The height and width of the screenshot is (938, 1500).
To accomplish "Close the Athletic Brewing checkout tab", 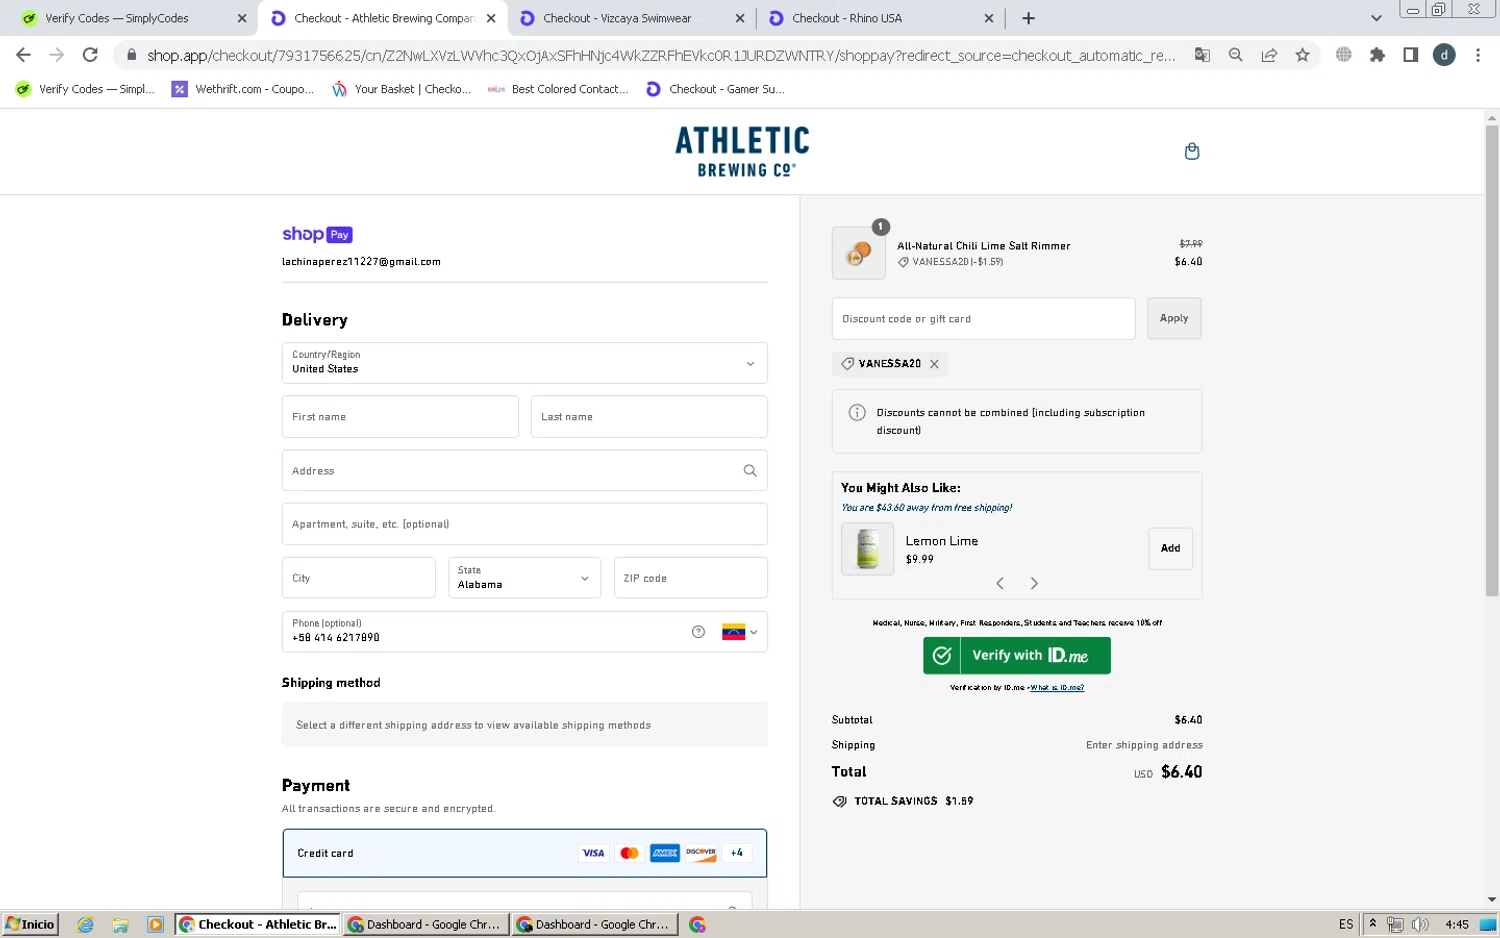I will point(491,18).
